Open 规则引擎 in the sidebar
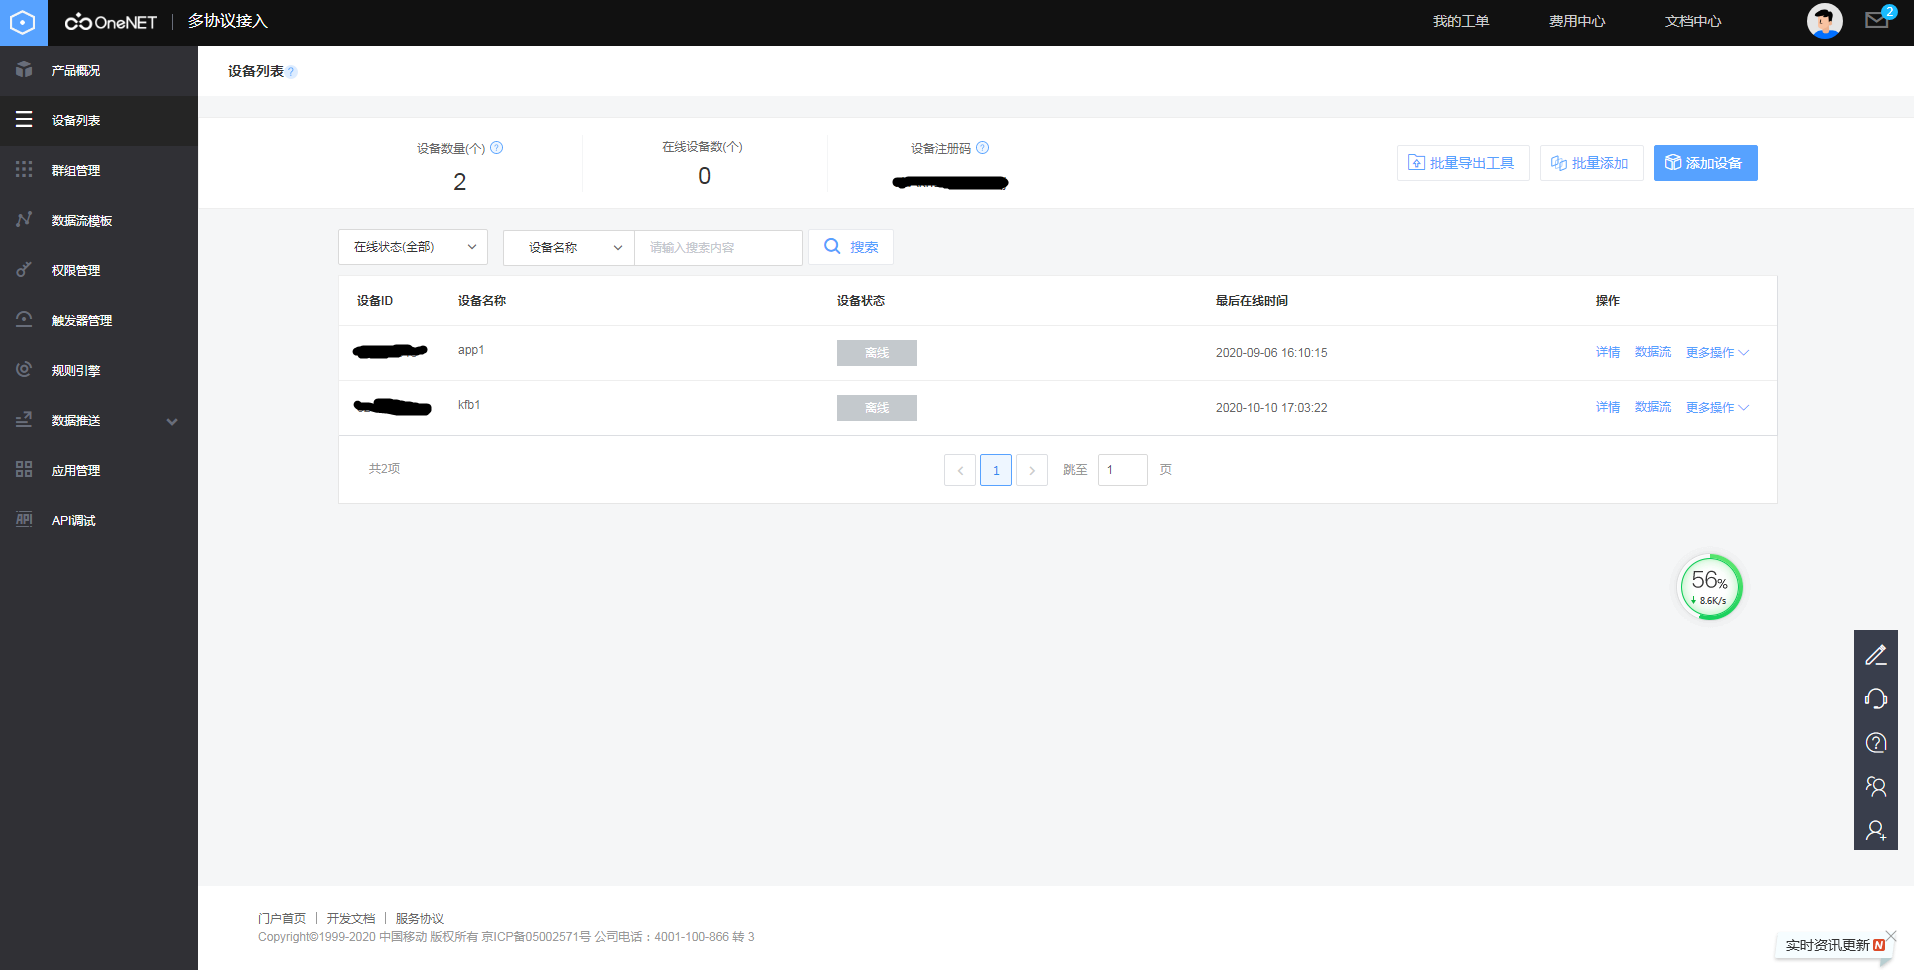This screenshot has width=1914, height=970. (x=99, y=370)
